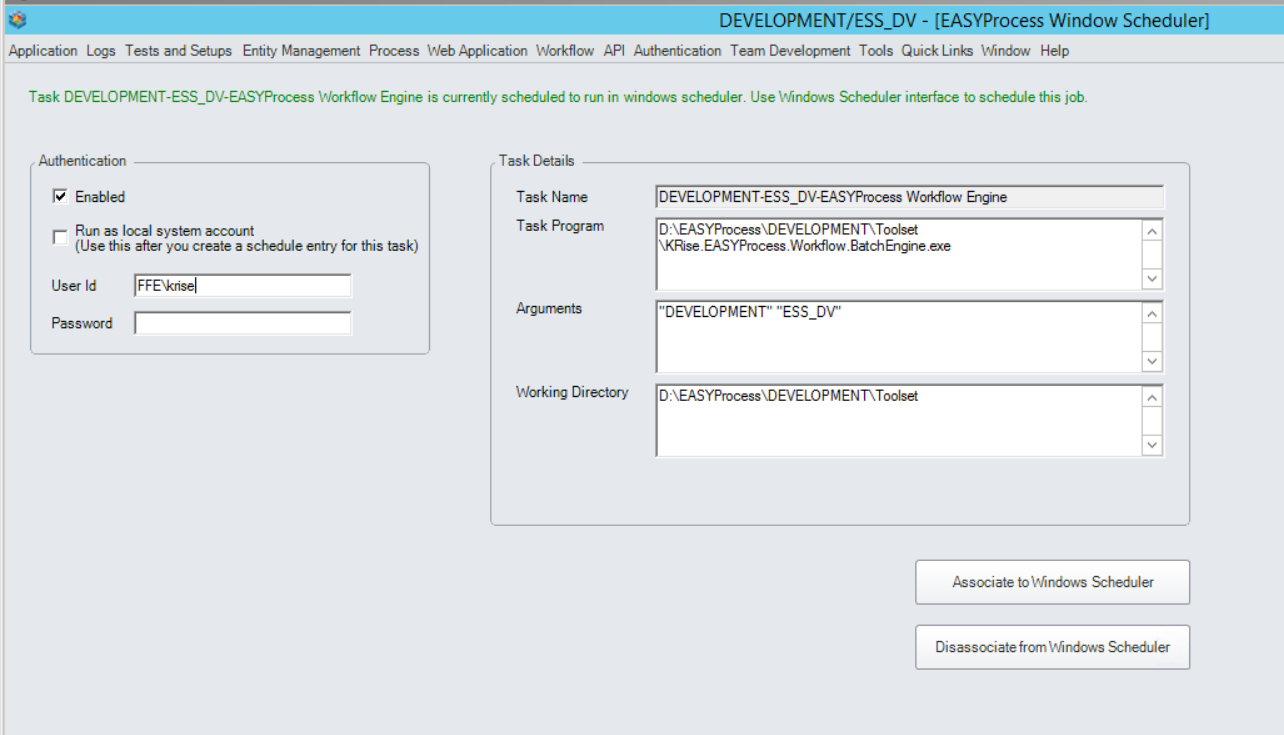Click Task Program scrollbar up arrow
1284x735 pixels.
pos(1152,231)
